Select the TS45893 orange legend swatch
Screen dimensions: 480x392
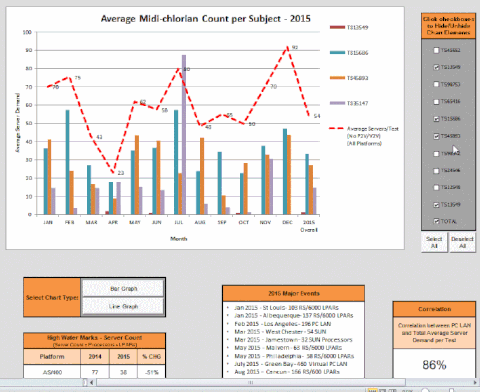[337, 78]
